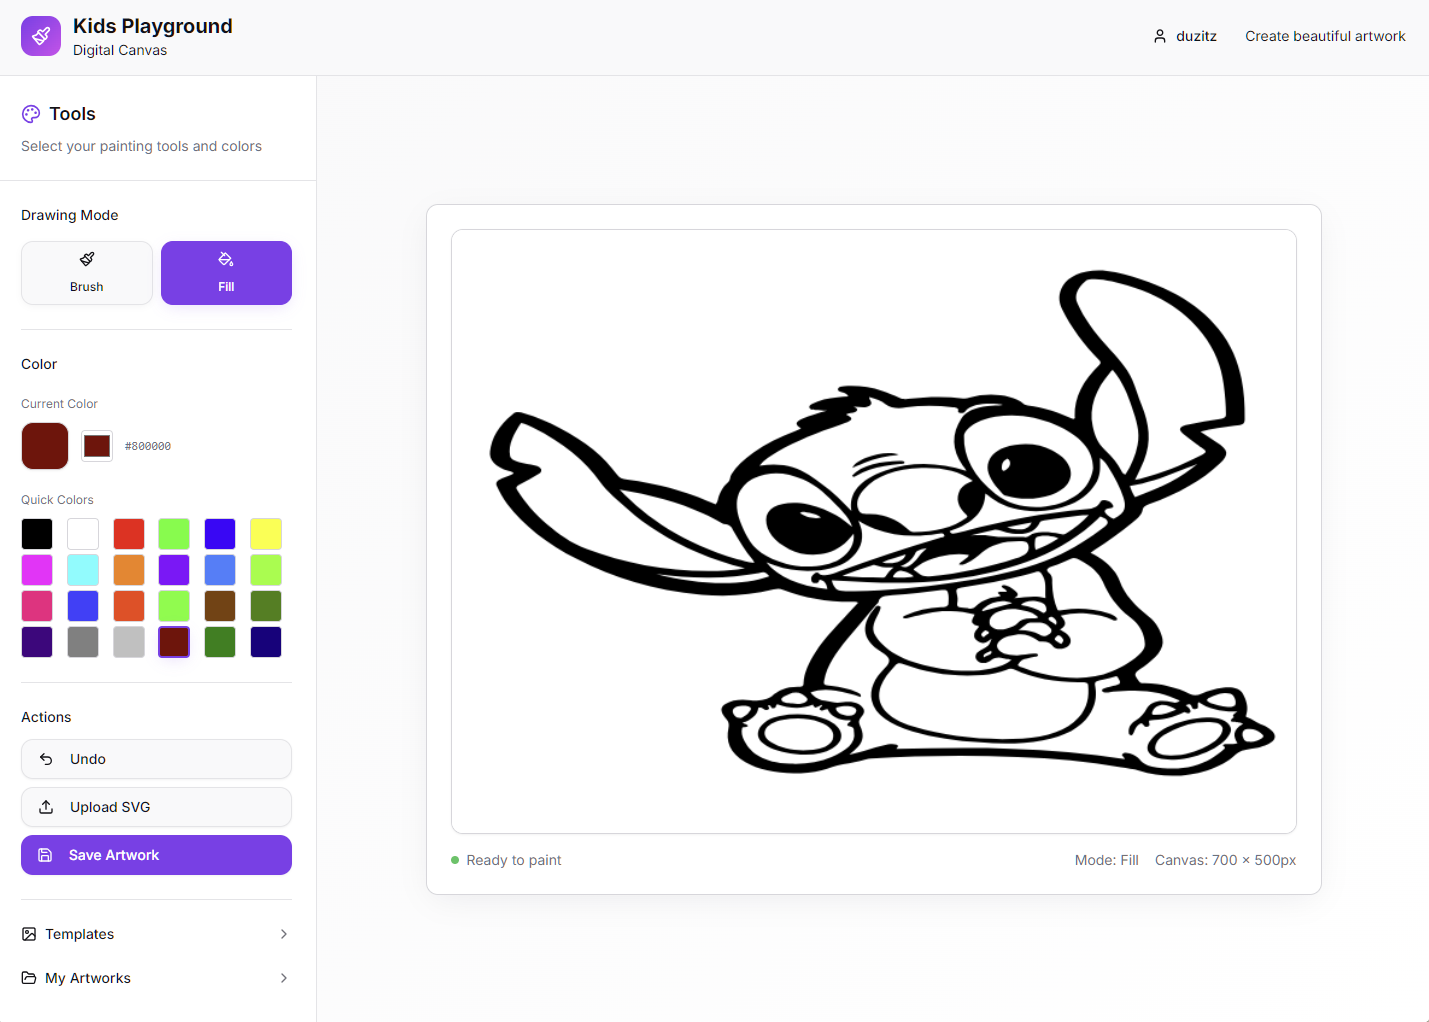Screen dimensions: 1429x1022
Task: Click the user profile icon beside duzitz
Action: click(1160, 36)
